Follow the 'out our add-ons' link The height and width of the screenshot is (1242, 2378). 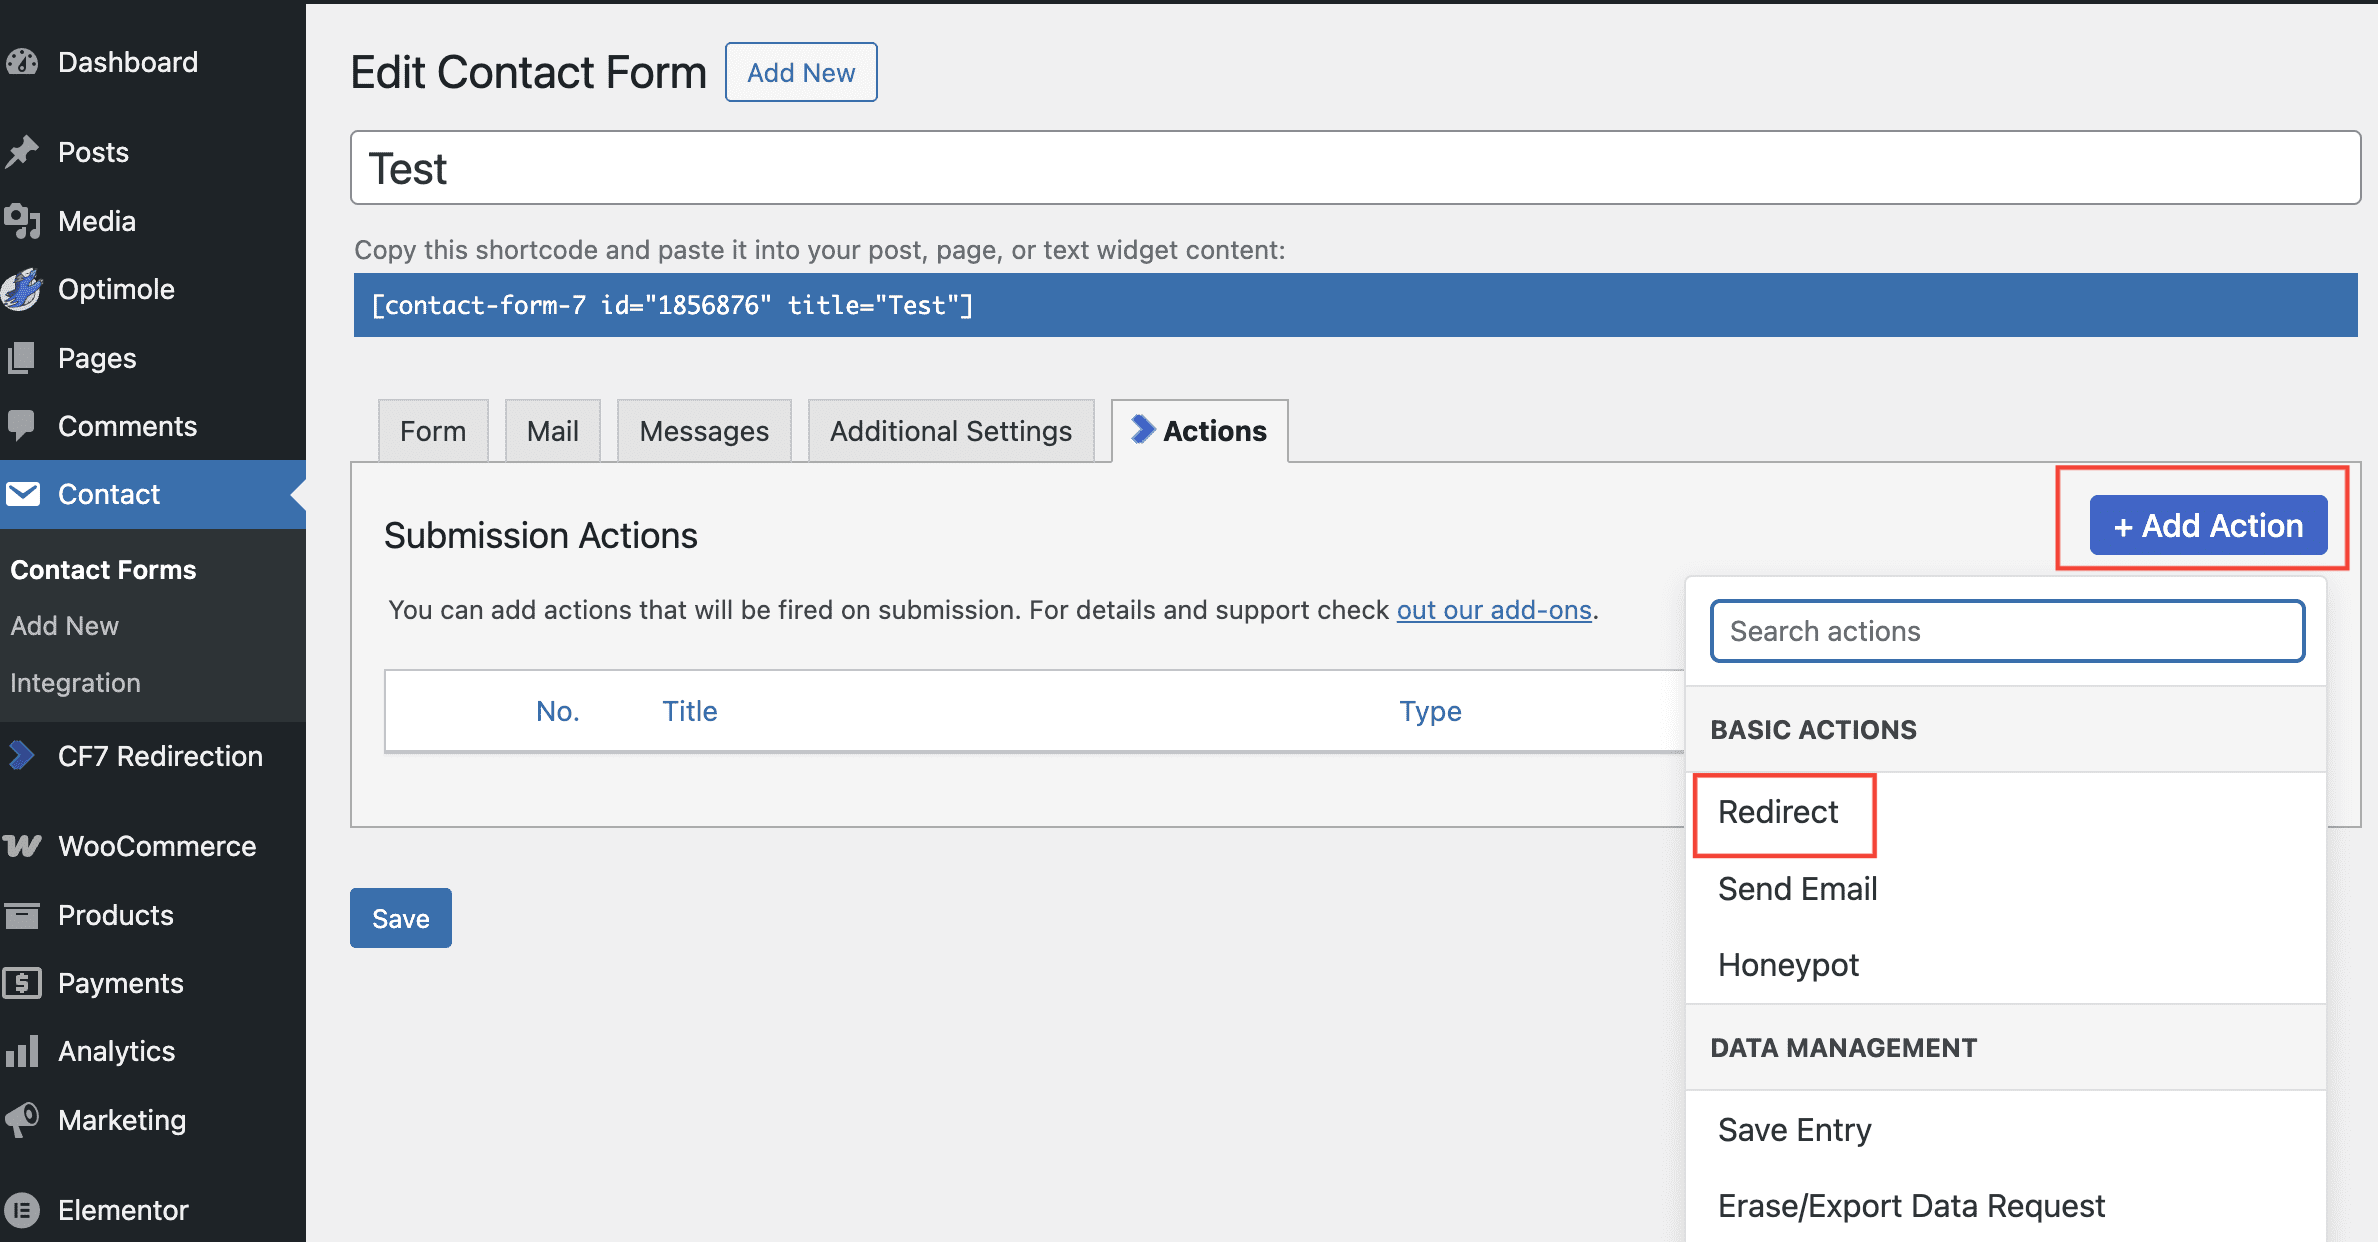(1493, 610)
